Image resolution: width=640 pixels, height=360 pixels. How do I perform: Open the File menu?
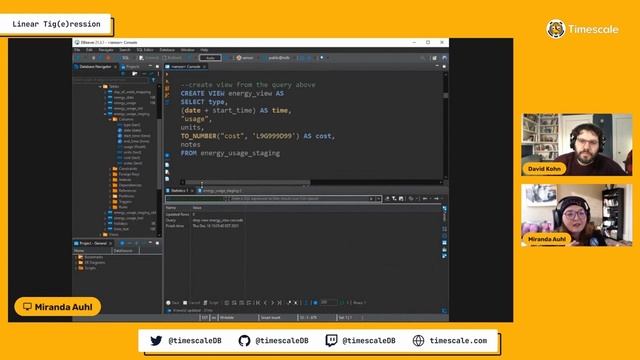click(77, 50)
